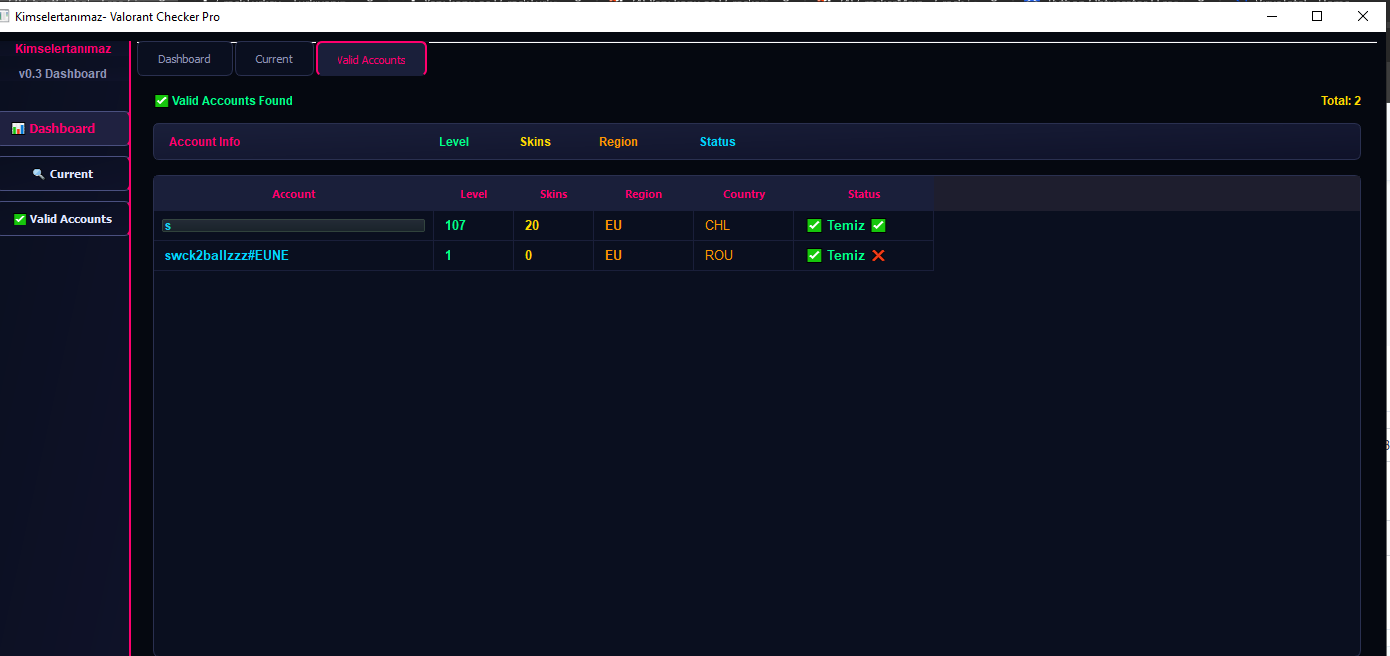Click the red X icon in ROU row
The width and height of the screenshot is (1390, 656).
(x=878, y=256)
